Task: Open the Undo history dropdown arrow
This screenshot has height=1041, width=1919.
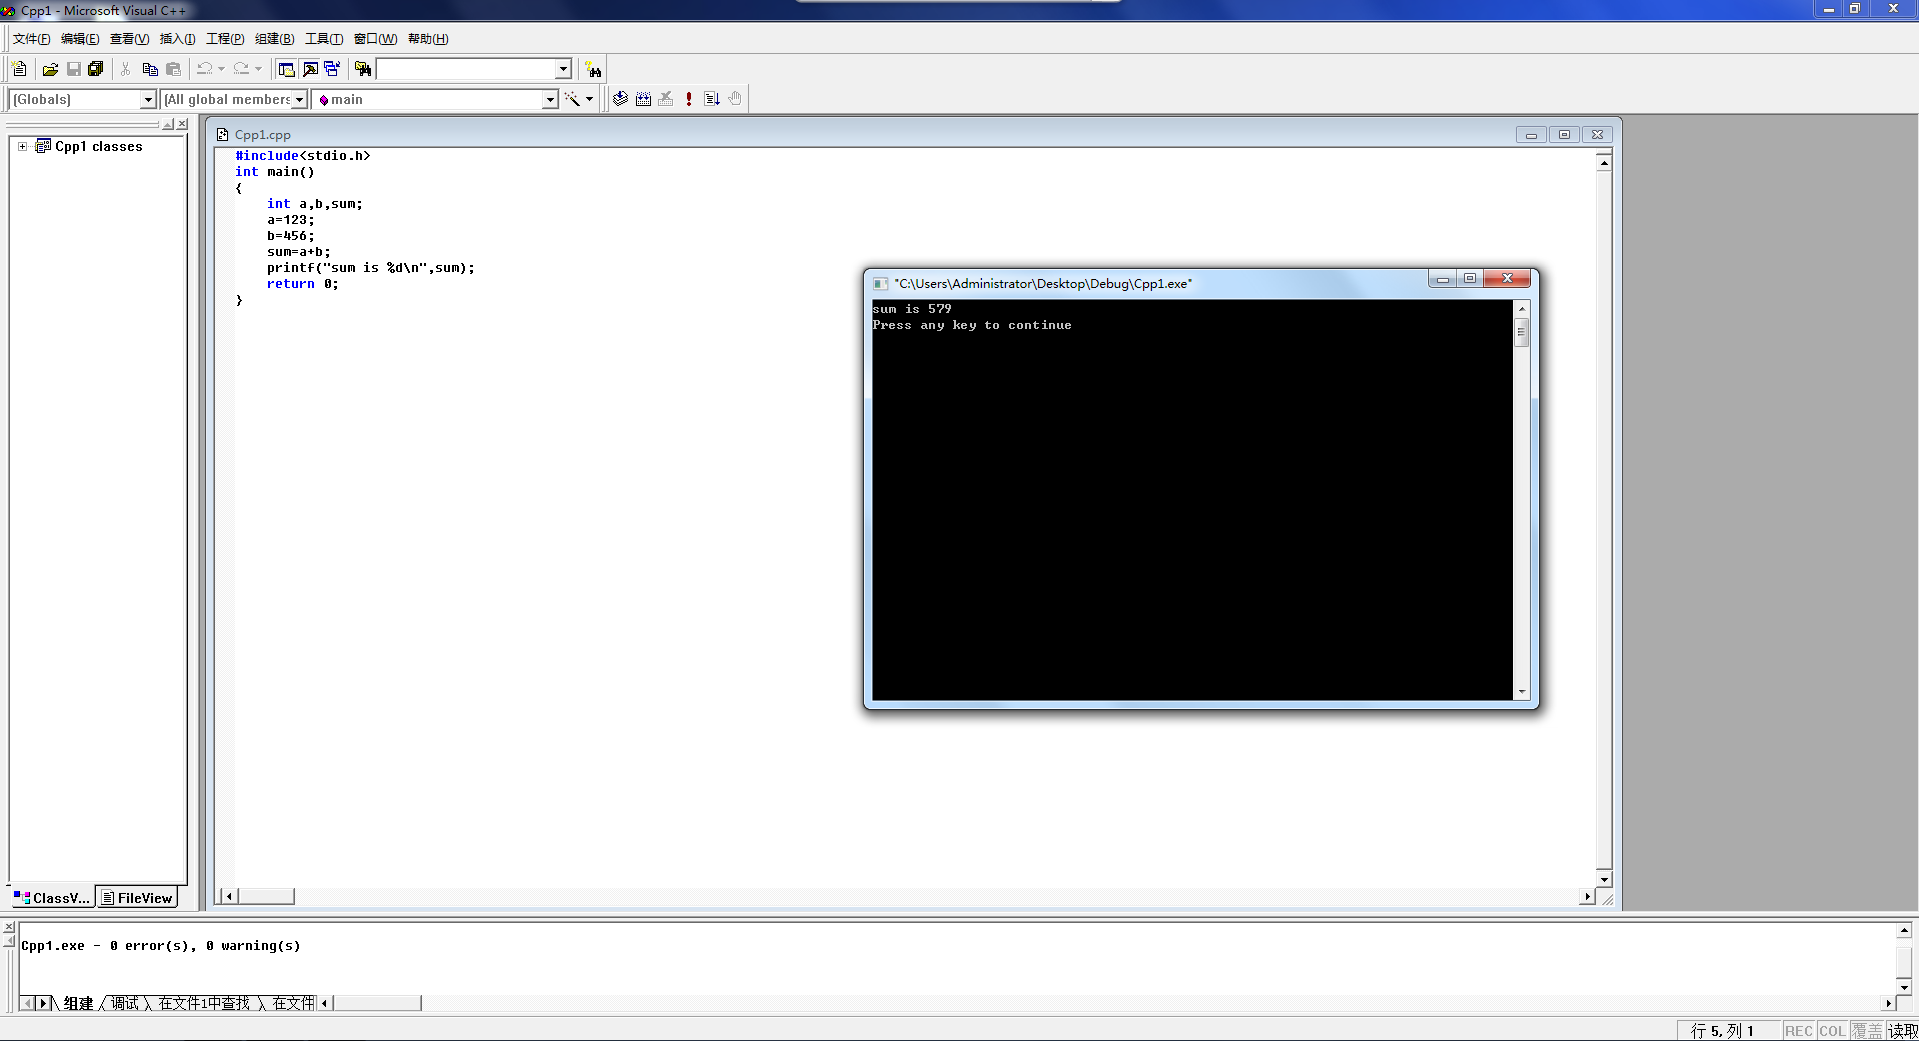Action: coord(221,69)
